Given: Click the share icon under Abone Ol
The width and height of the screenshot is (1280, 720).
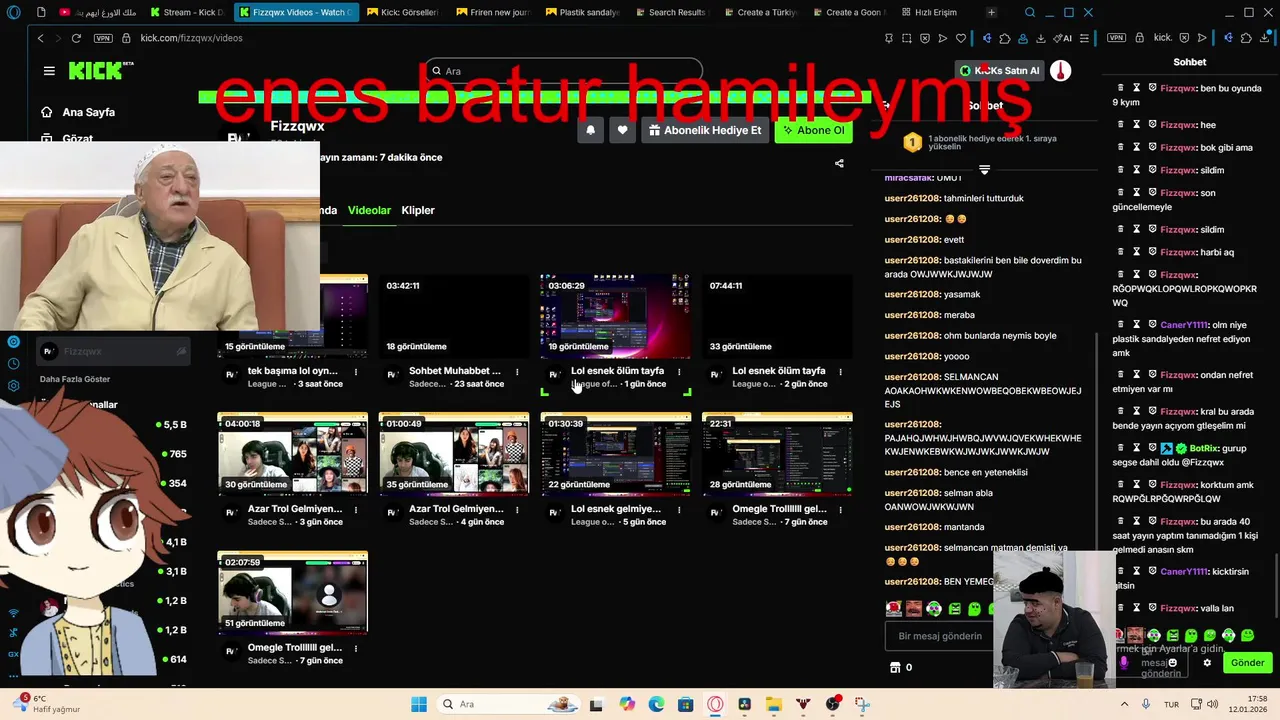Looking at the screenshot, I should [839, 163].
